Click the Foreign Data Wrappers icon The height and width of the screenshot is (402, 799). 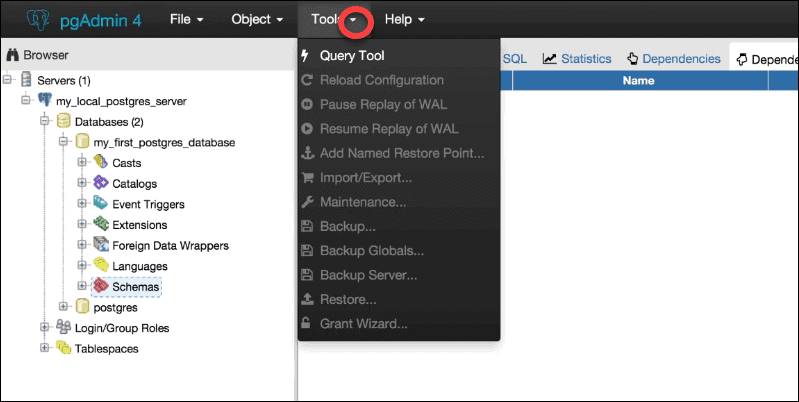click(100, 245)
